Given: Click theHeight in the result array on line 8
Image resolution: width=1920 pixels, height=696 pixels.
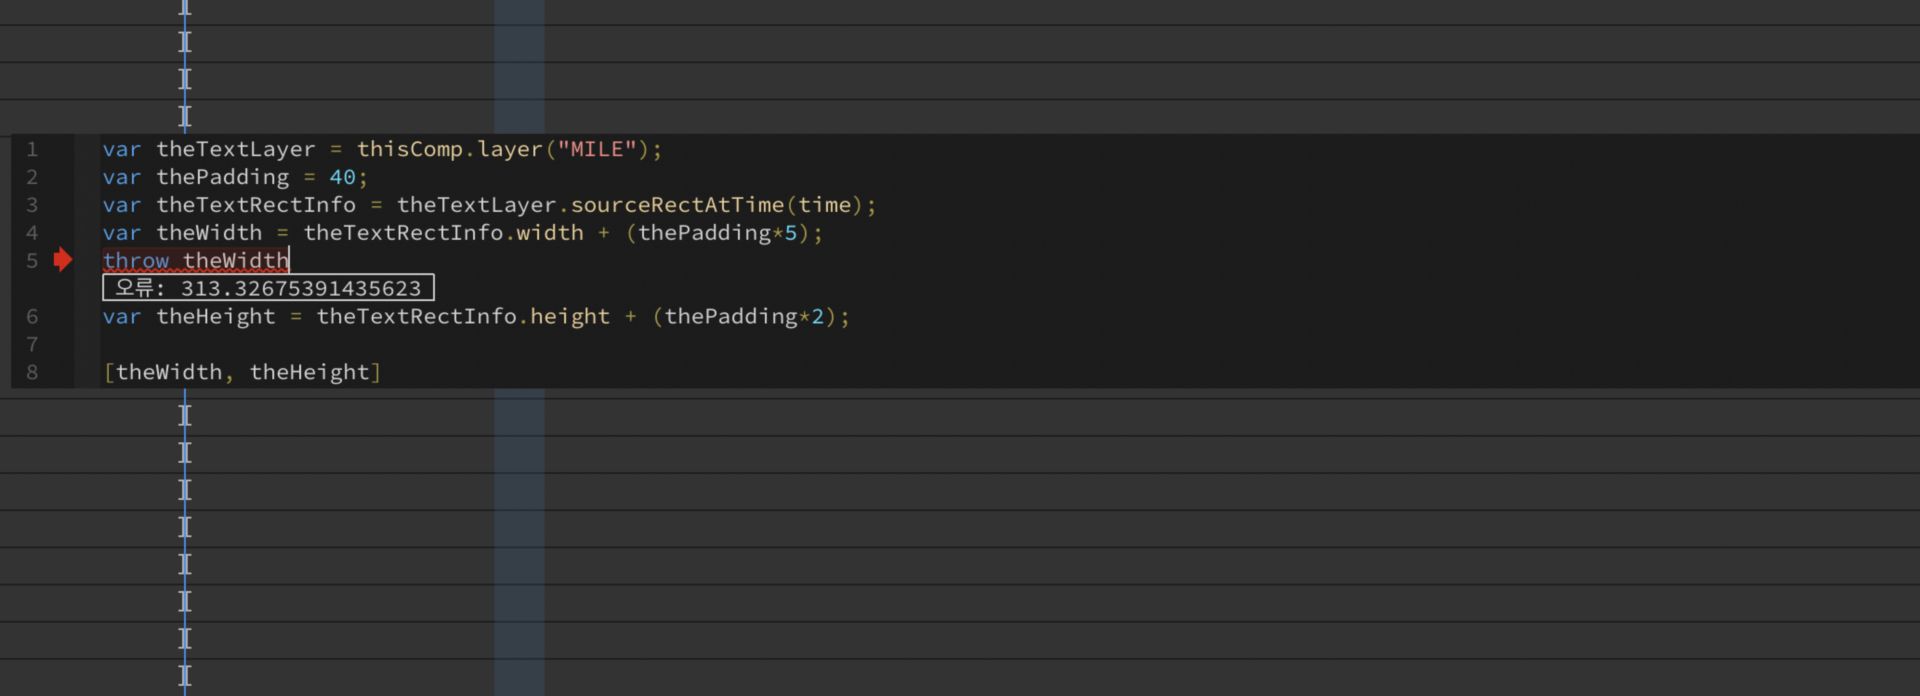Looking at the screenshot, I should 309,372.
